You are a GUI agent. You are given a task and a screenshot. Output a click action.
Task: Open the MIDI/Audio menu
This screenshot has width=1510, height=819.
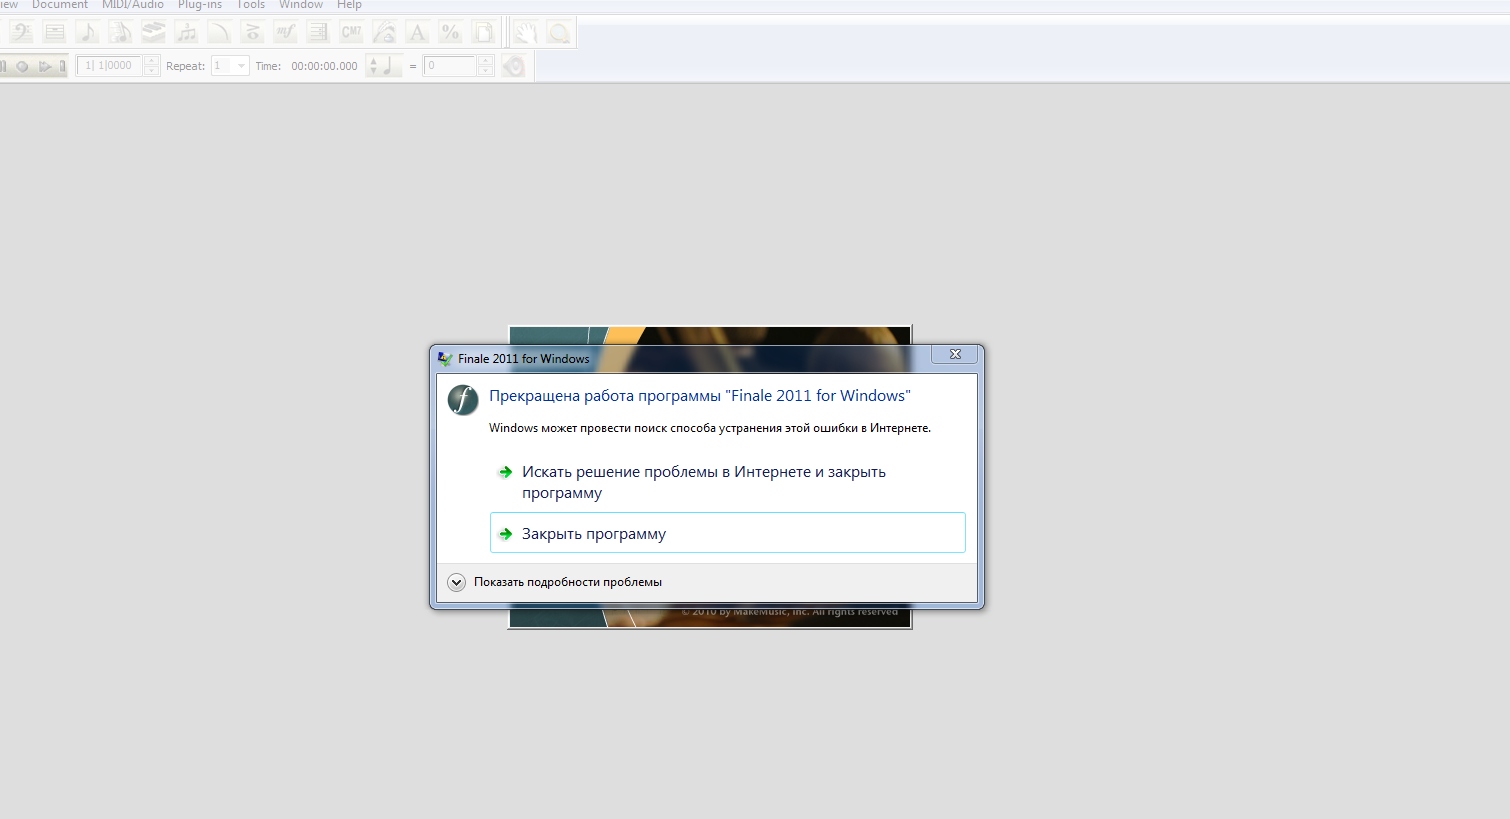tap(133, 5)
